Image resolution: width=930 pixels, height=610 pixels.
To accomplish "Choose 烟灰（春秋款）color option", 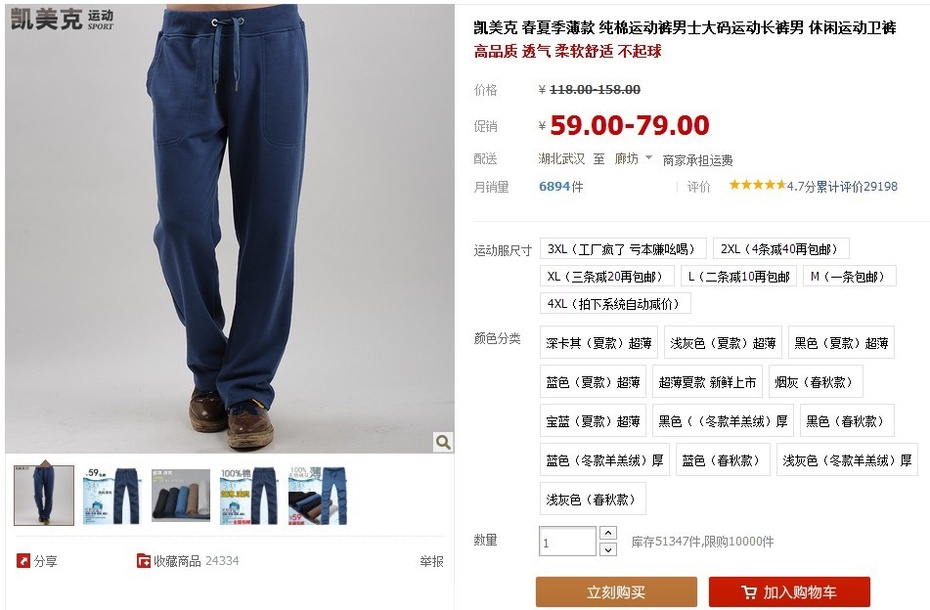I will click(x=816, y=382).
